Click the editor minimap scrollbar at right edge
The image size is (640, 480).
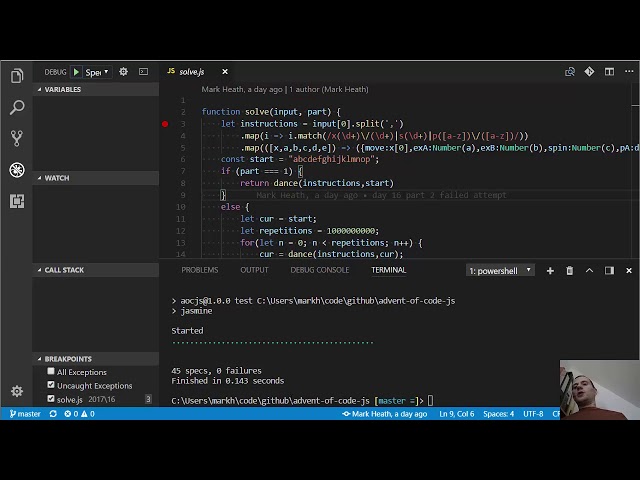(x=636, y=171)
